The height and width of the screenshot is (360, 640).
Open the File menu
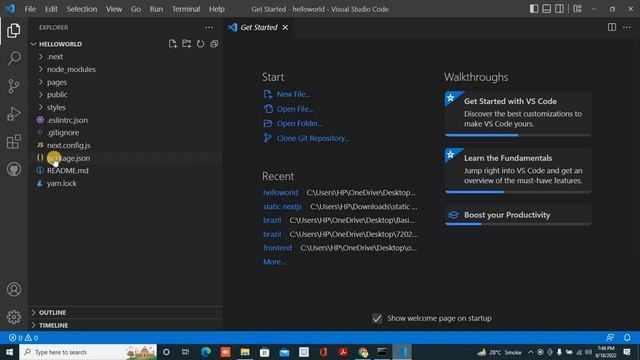pyautogui.click(x=30, y=9)
